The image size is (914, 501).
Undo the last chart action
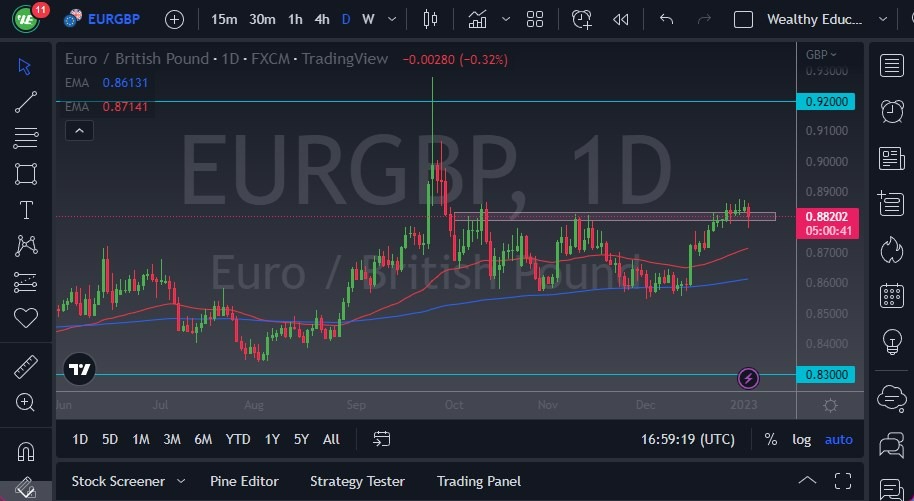(666, 19)
